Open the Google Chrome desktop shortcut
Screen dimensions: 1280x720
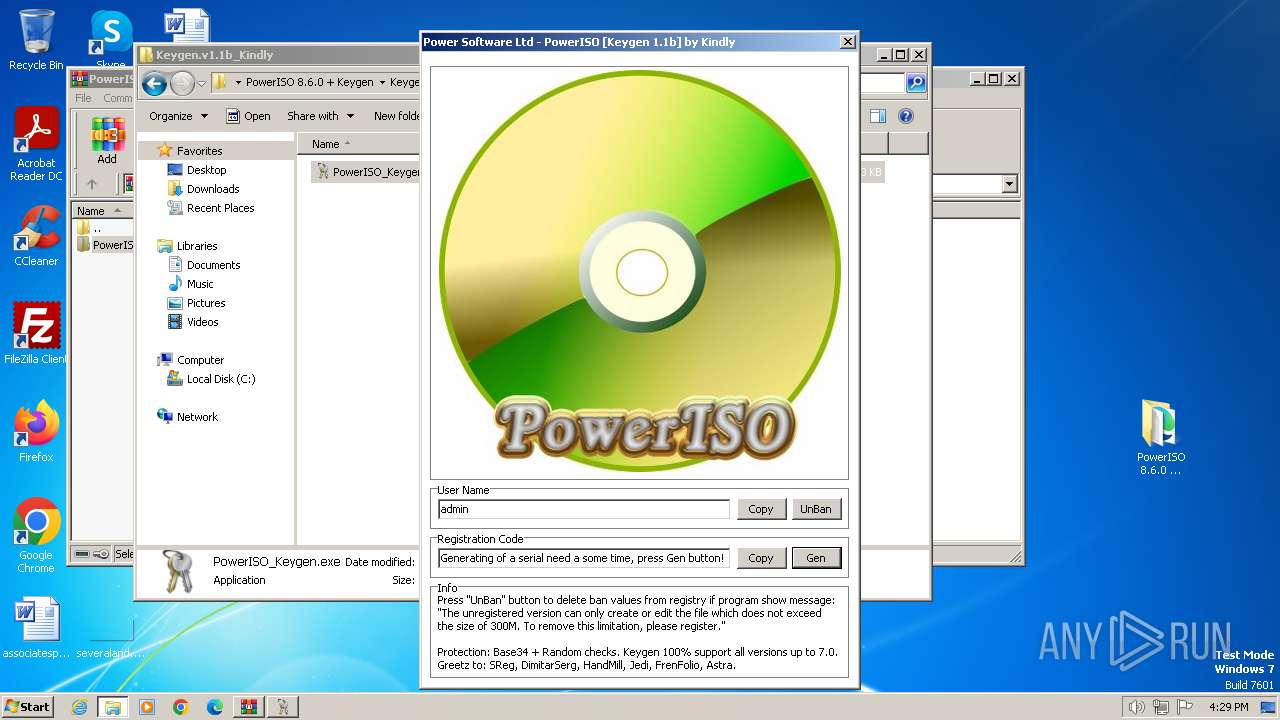(x=36, y=536)
